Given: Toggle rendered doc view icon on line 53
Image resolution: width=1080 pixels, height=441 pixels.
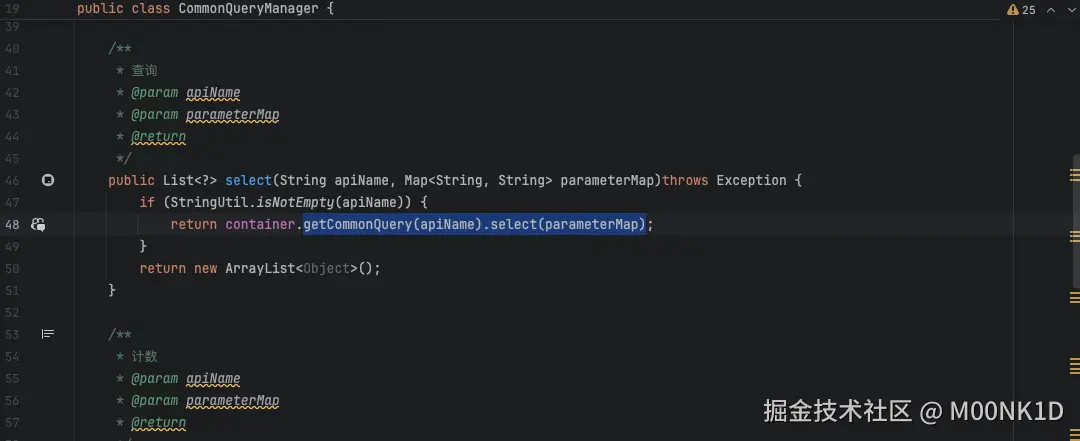Looking at the screenshot, I should (48, 334).
